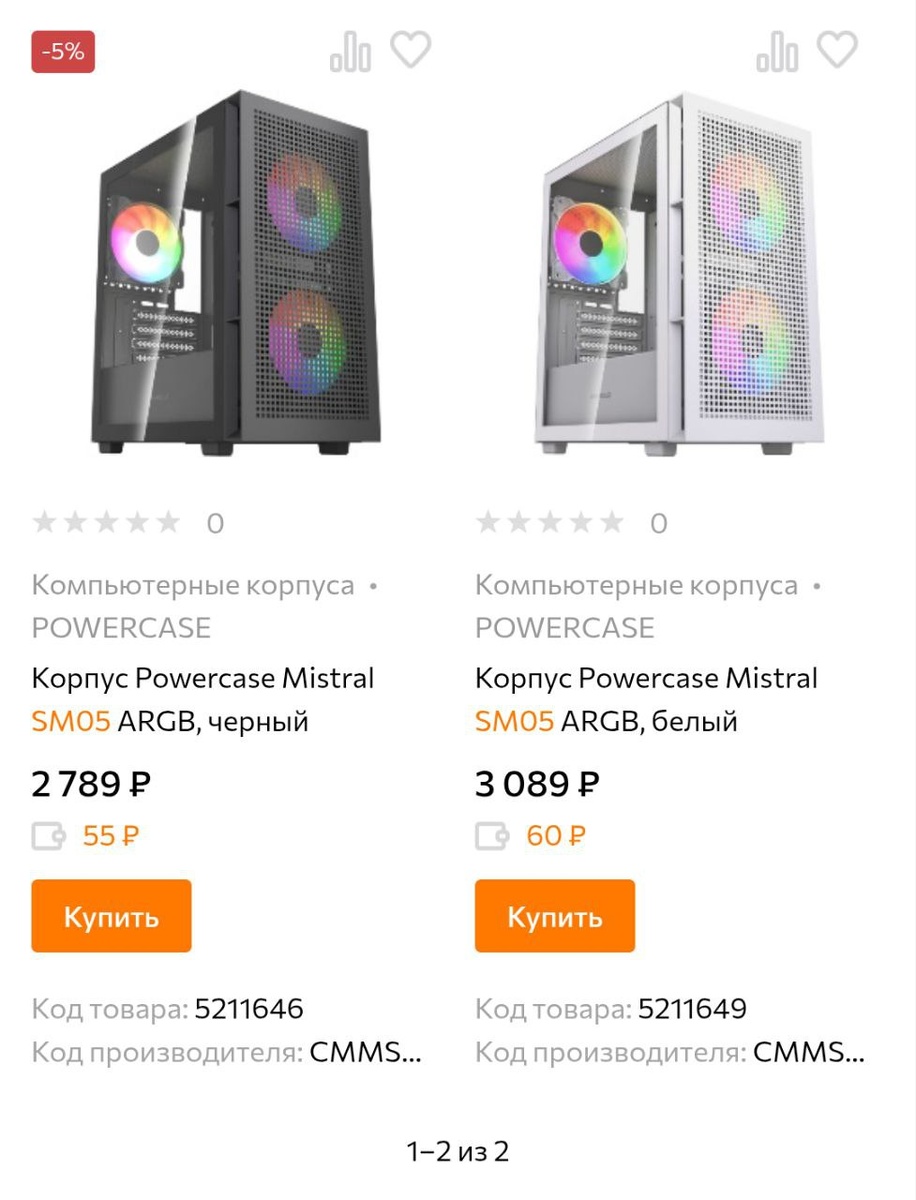Click bonus wallet icon next to 60 ₽
Screen dimensions: 916x1200
492,835
